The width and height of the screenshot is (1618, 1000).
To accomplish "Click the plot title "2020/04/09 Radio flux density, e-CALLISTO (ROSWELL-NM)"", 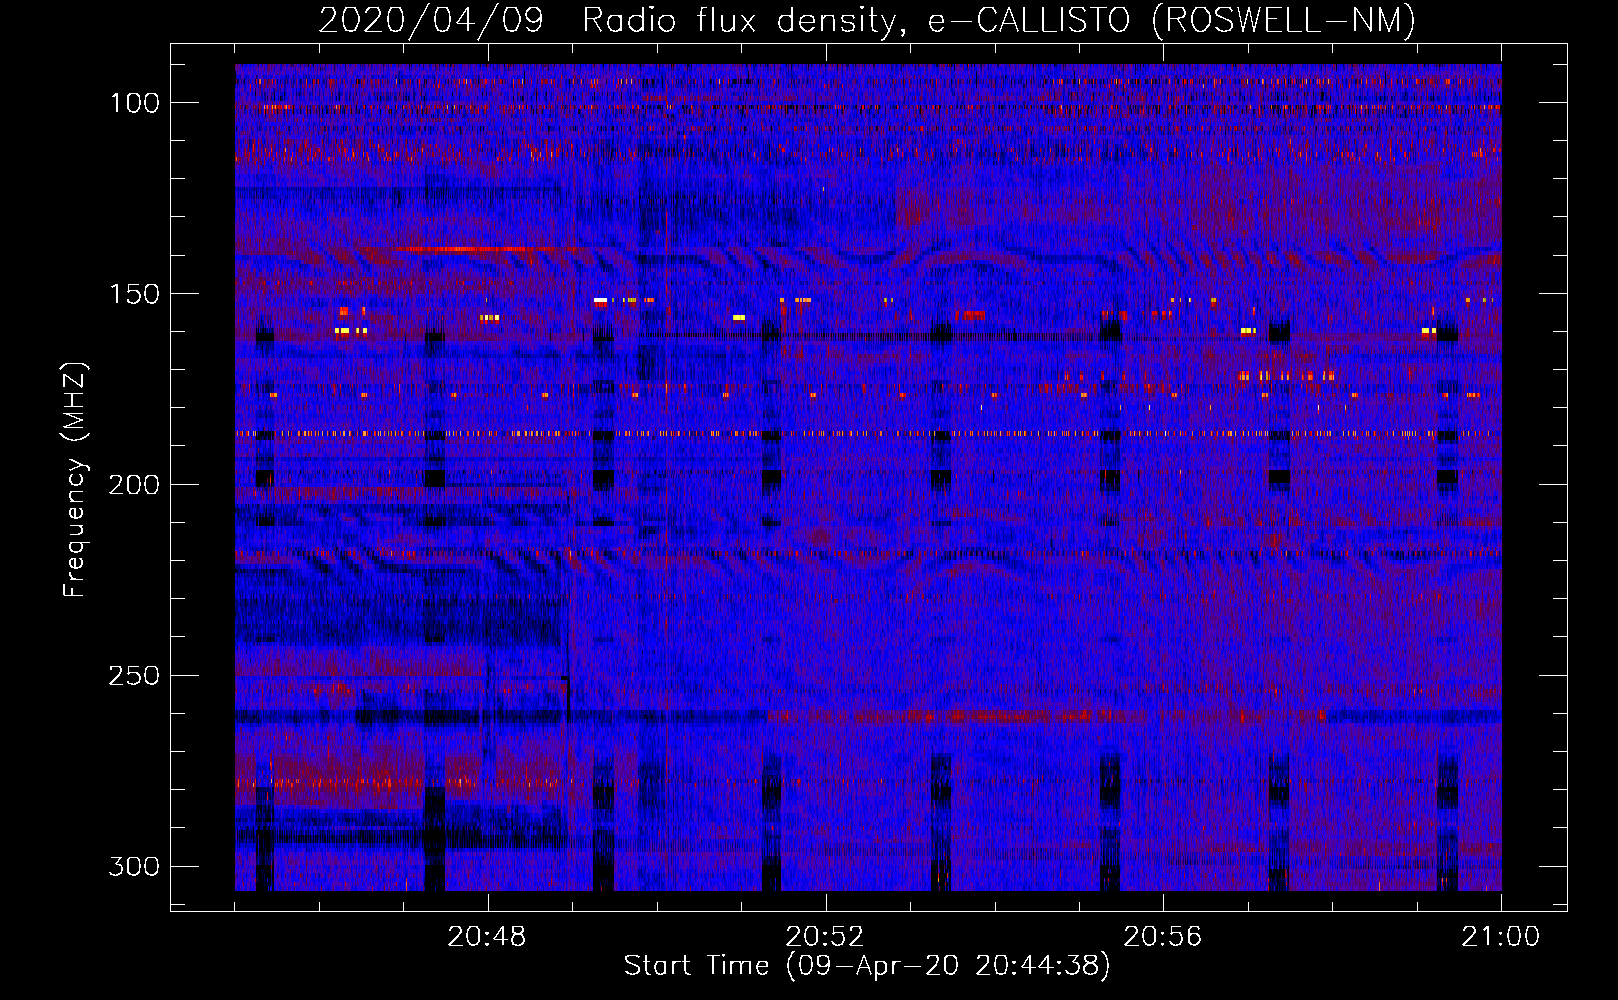I will [867, 20].
